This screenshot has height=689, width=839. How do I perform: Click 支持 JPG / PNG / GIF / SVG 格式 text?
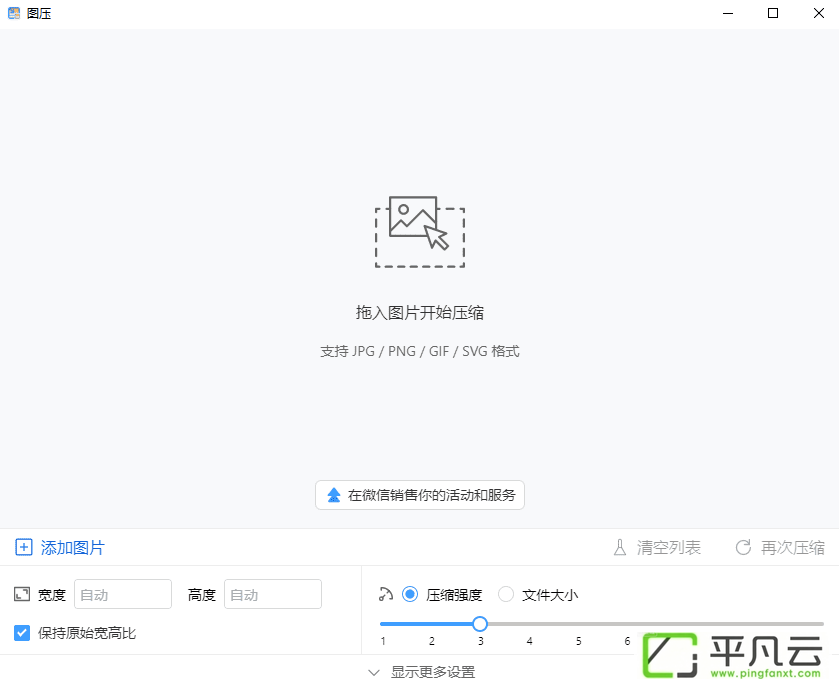tap(420, 351)
